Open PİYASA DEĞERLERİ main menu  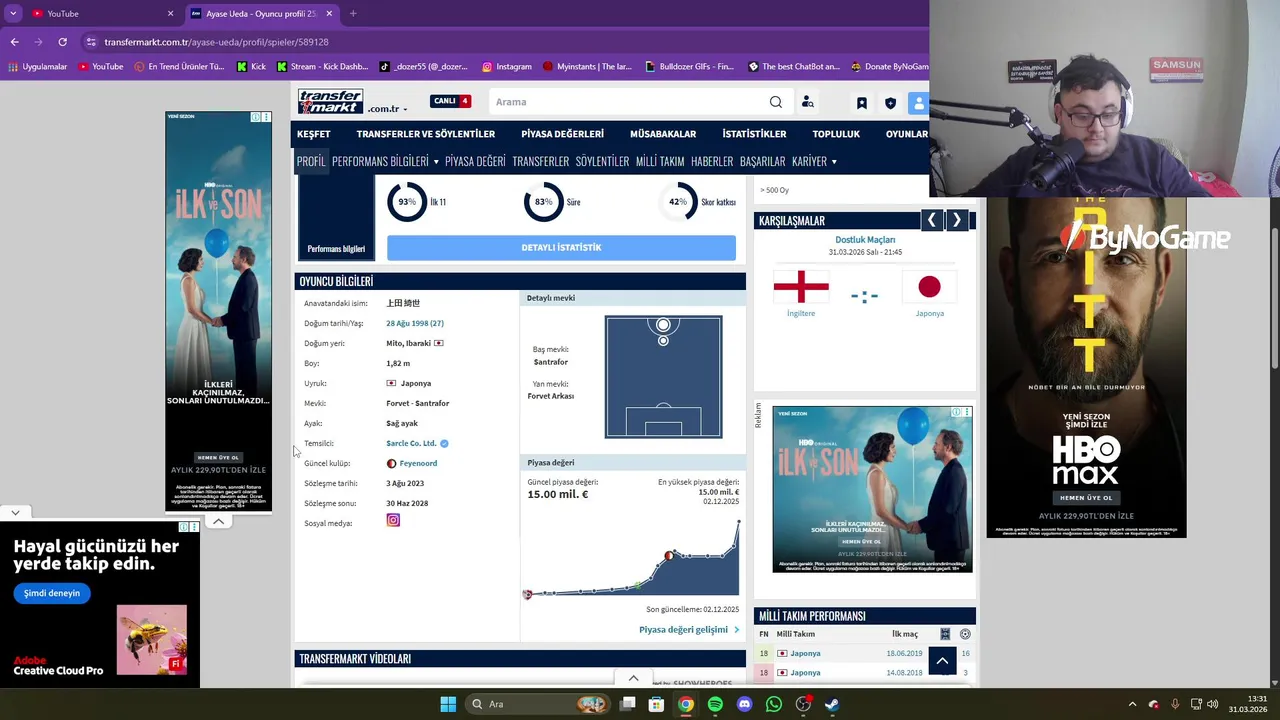(x=562, y=134)
